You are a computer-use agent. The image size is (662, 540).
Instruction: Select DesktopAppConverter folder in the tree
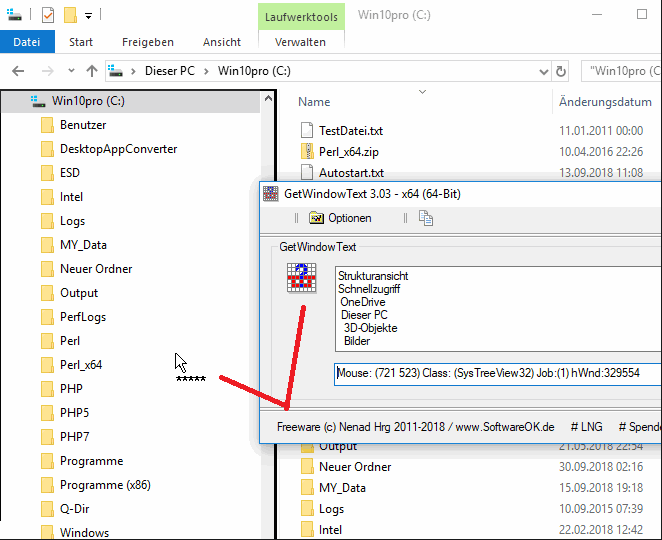pos(119,149)
